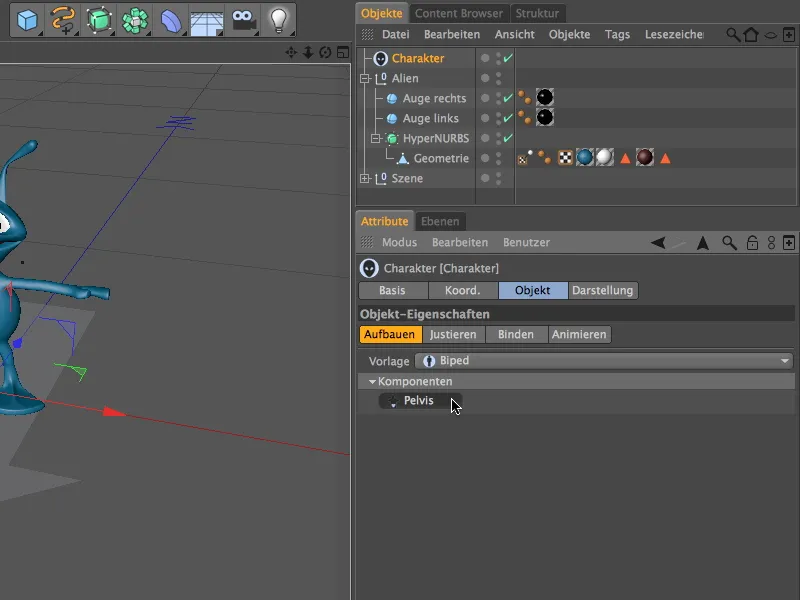Add a HyperNURBS generator from toolbar
Image resolution: width=800 pixels, height=600 pixels.
99,20
